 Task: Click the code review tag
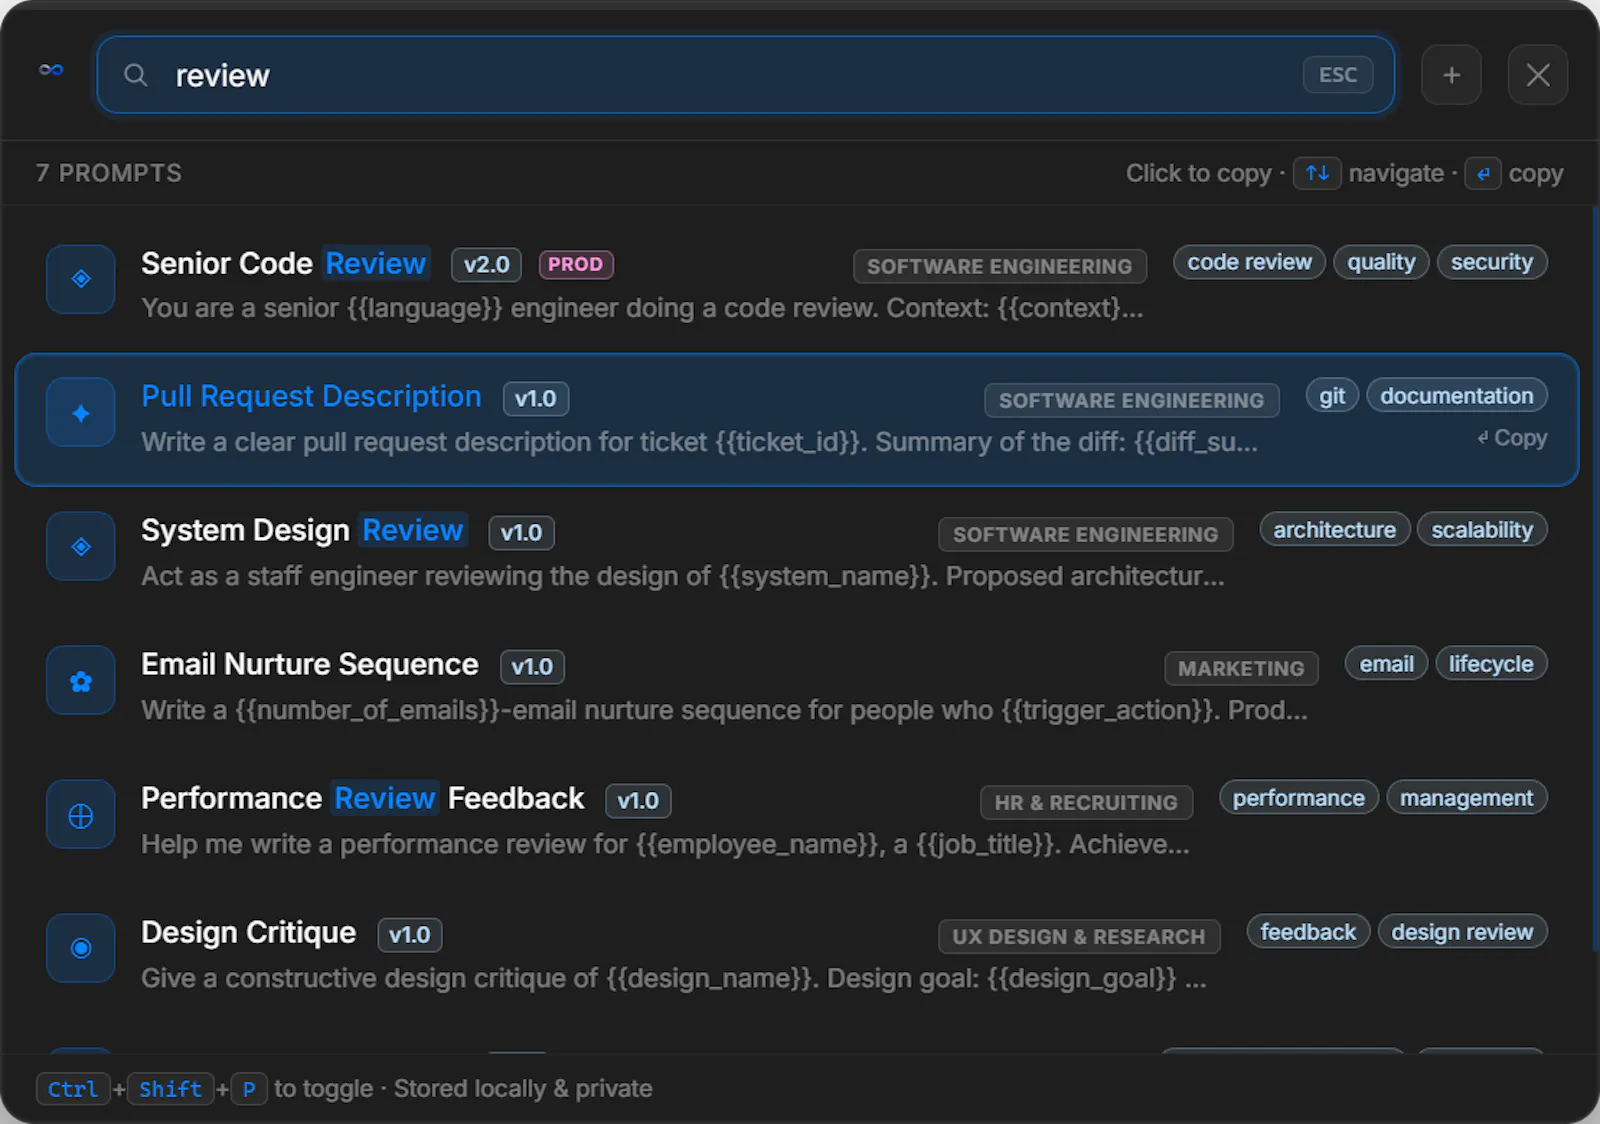tap(1249, 262)
